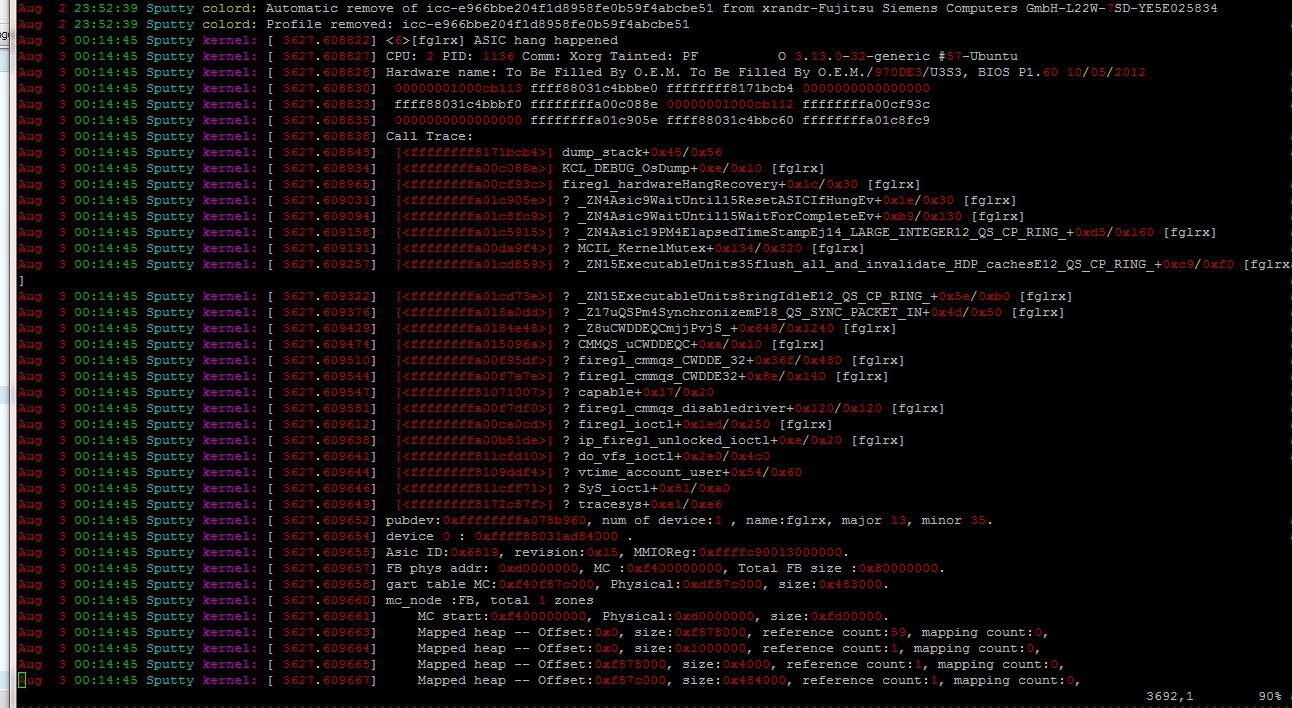Click "firegl_cmmqs_CWDDE32+0x8e/0x140" entry
The image size is (1292, 708).
click(x=702, y=376)
